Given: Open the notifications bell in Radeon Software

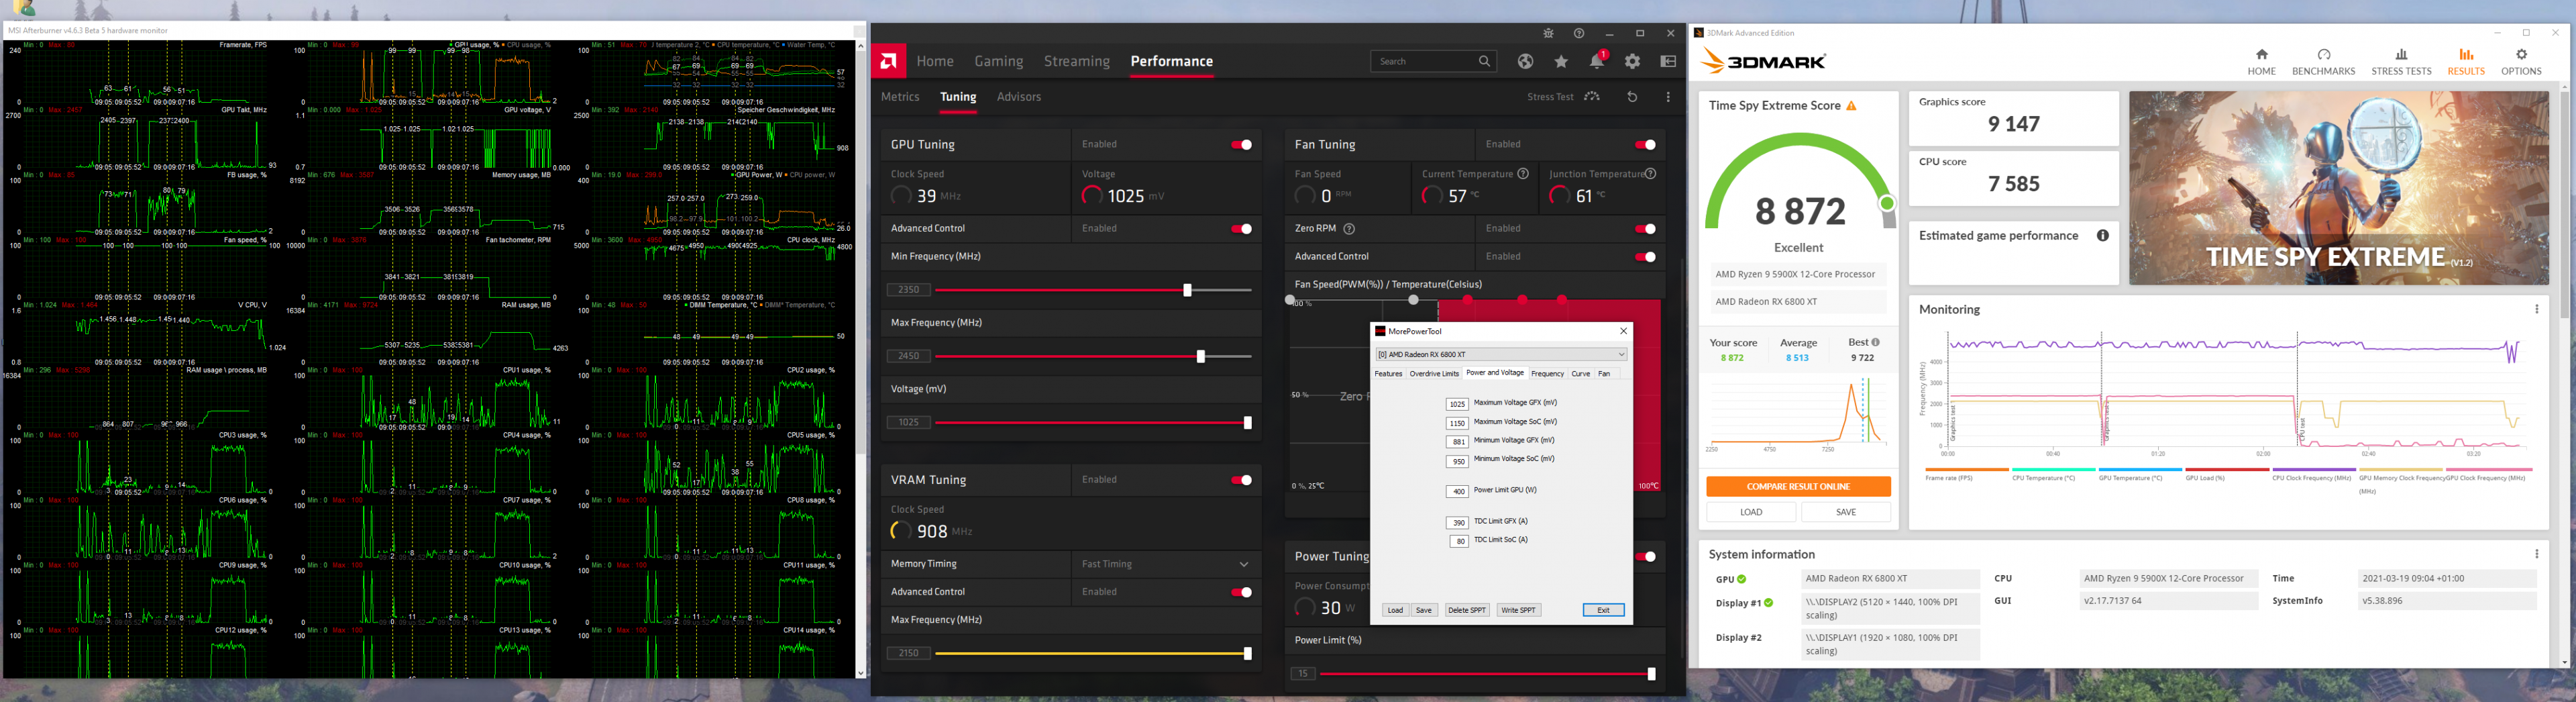Looking at the screenshot, I should tap(1597, 61).
